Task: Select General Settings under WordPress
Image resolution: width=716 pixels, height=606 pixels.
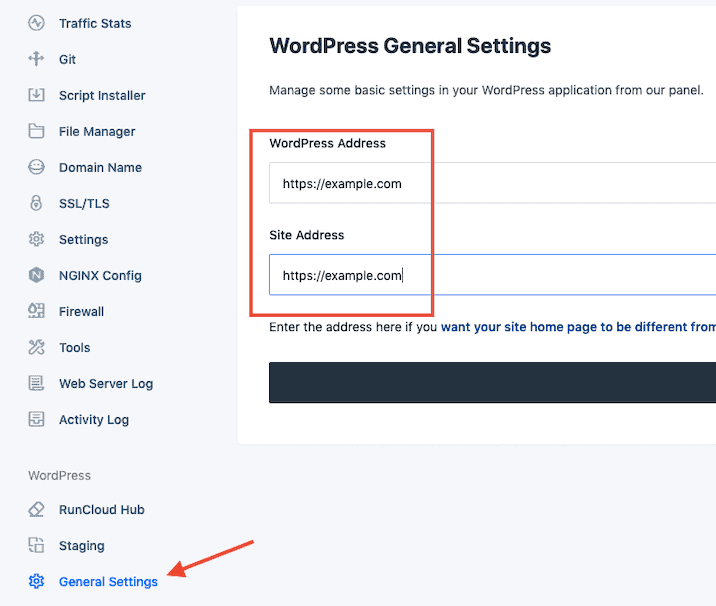Action: pos(108,581)
